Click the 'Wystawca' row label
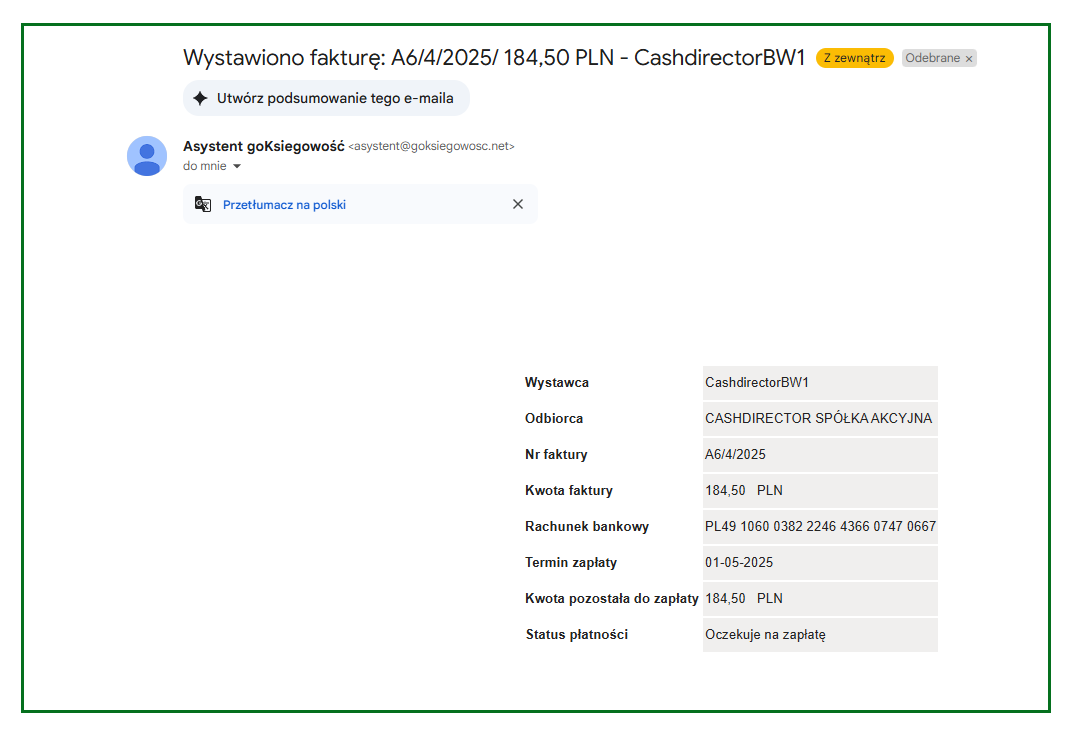Viewport: 1077px width, 735px height. [x=557, y=383]
